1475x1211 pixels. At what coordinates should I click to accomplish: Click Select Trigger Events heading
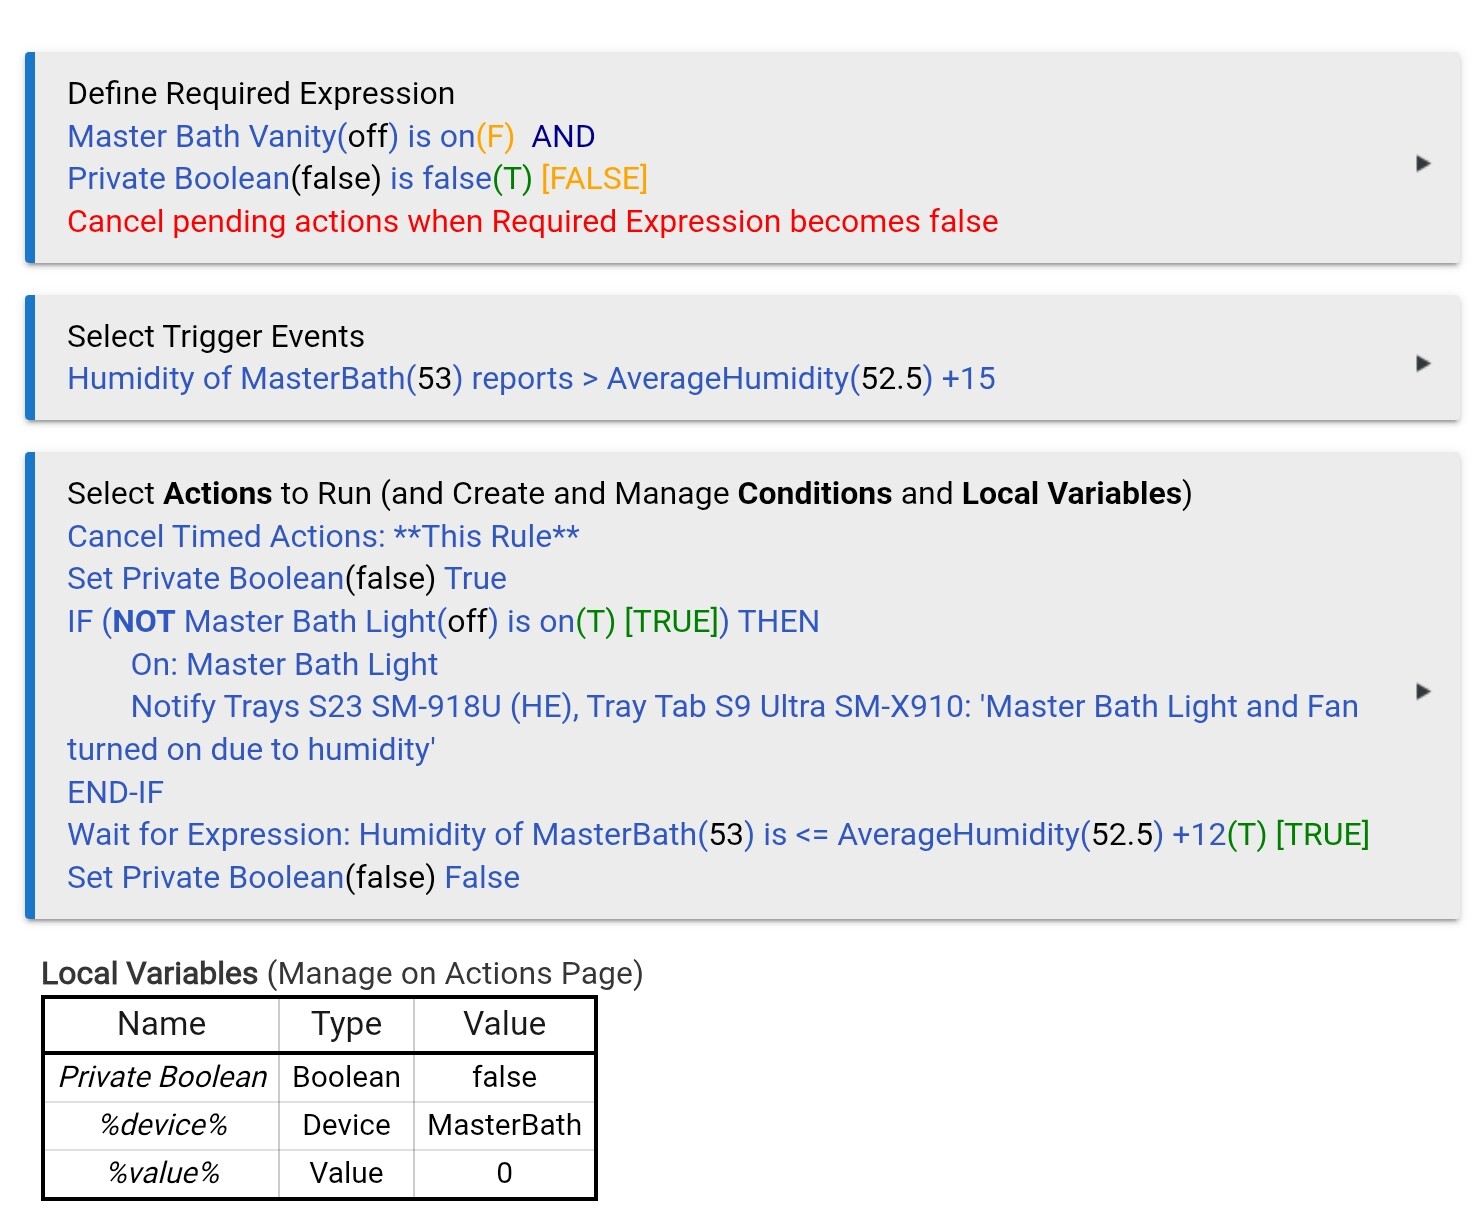[x=215, y=336]
